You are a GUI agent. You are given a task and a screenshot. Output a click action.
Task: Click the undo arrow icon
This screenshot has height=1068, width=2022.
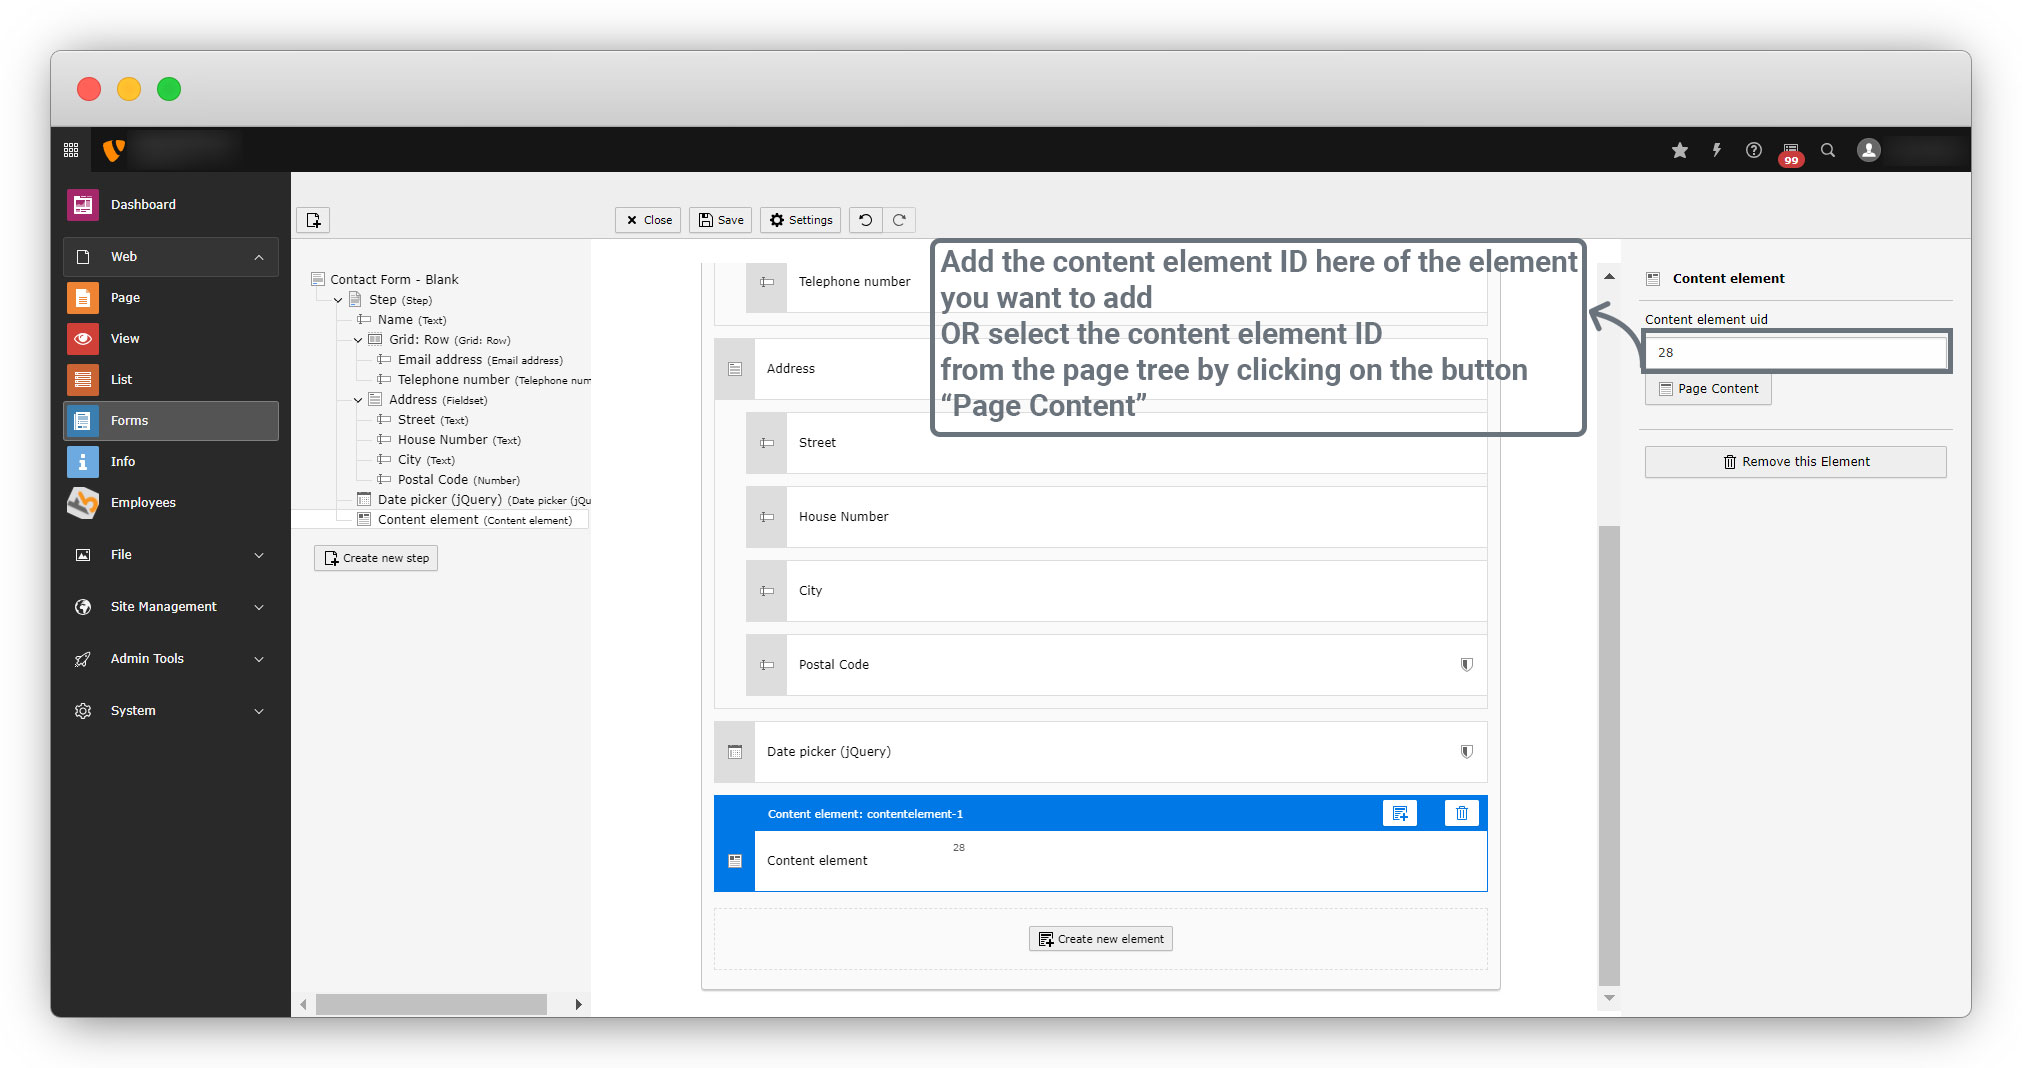866,220
